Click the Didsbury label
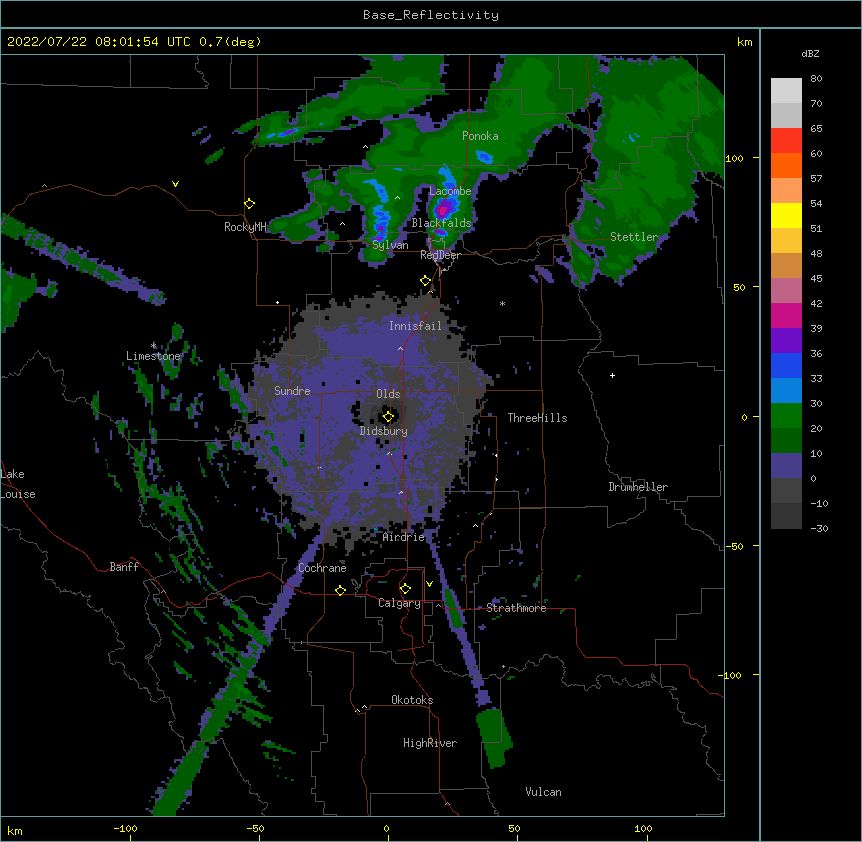Image resolution: width=862 pixels, height=842 pixels. pos(383,431)
